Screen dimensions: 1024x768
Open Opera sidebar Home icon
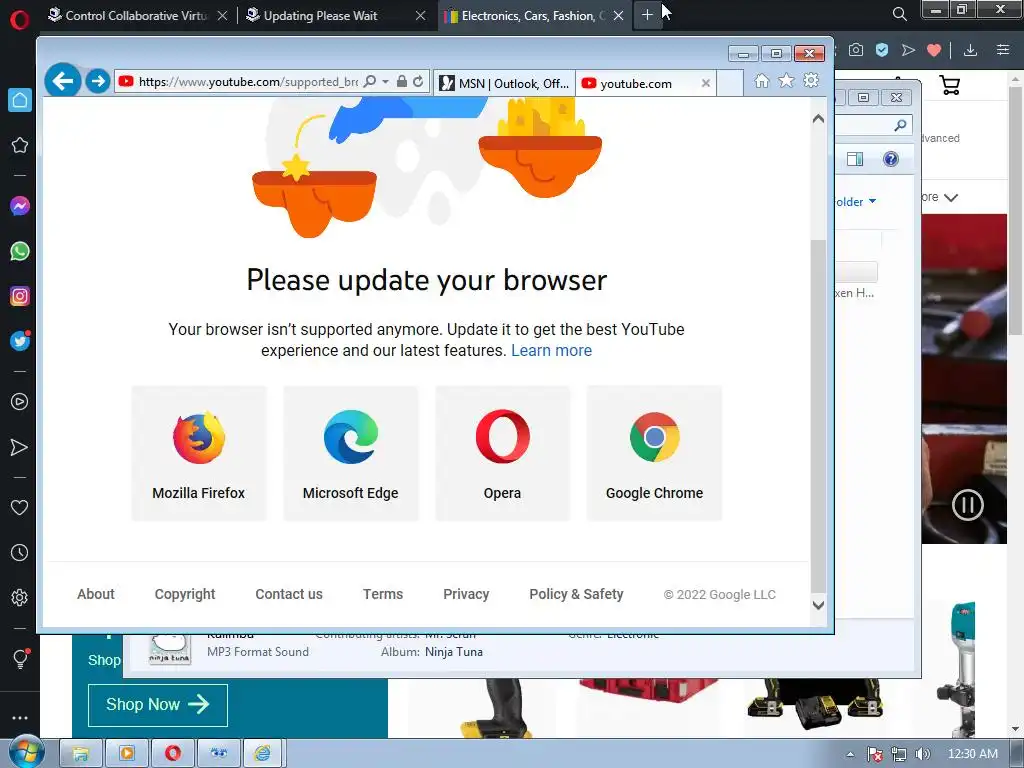(x=20, y=100)
